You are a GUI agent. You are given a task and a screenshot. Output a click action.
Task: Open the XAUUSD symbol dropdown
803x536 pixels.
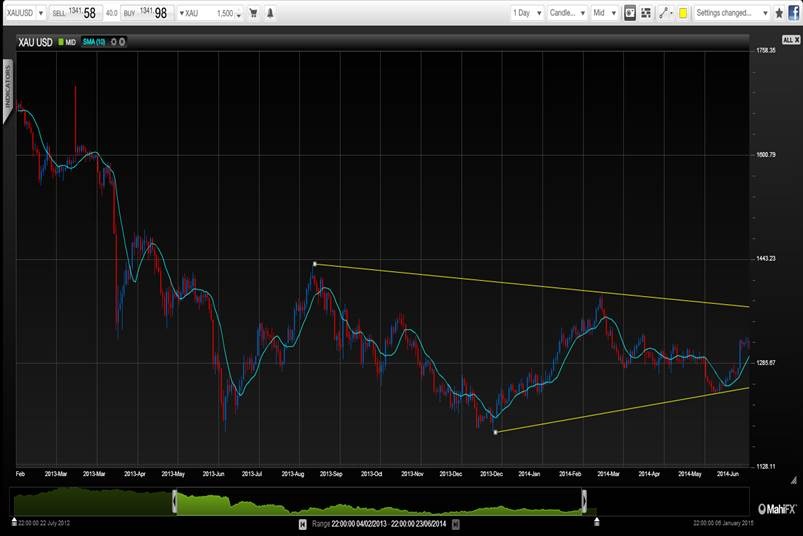(x=25, y=14)
